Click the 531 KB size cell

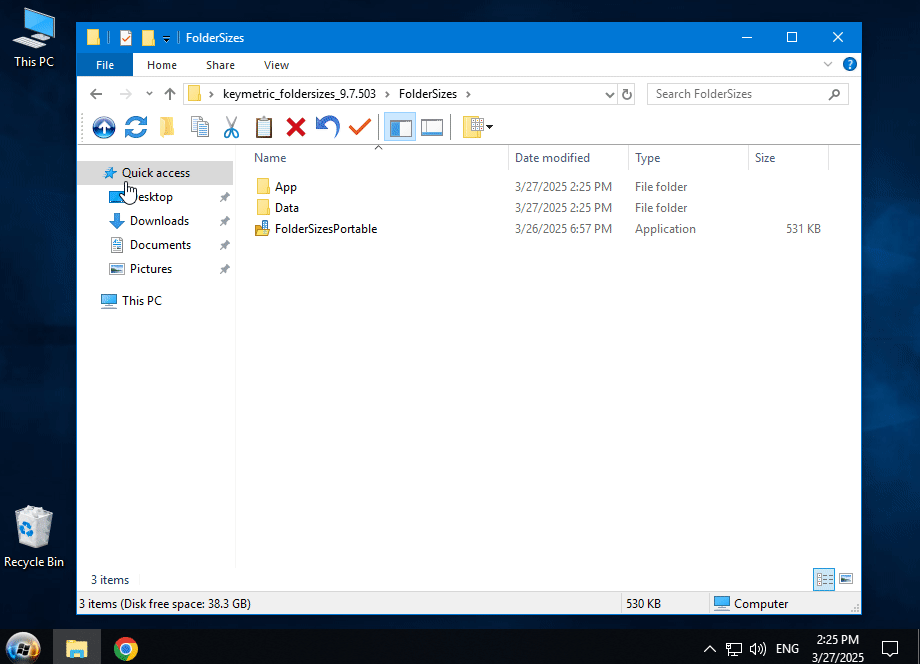(803, 229)
